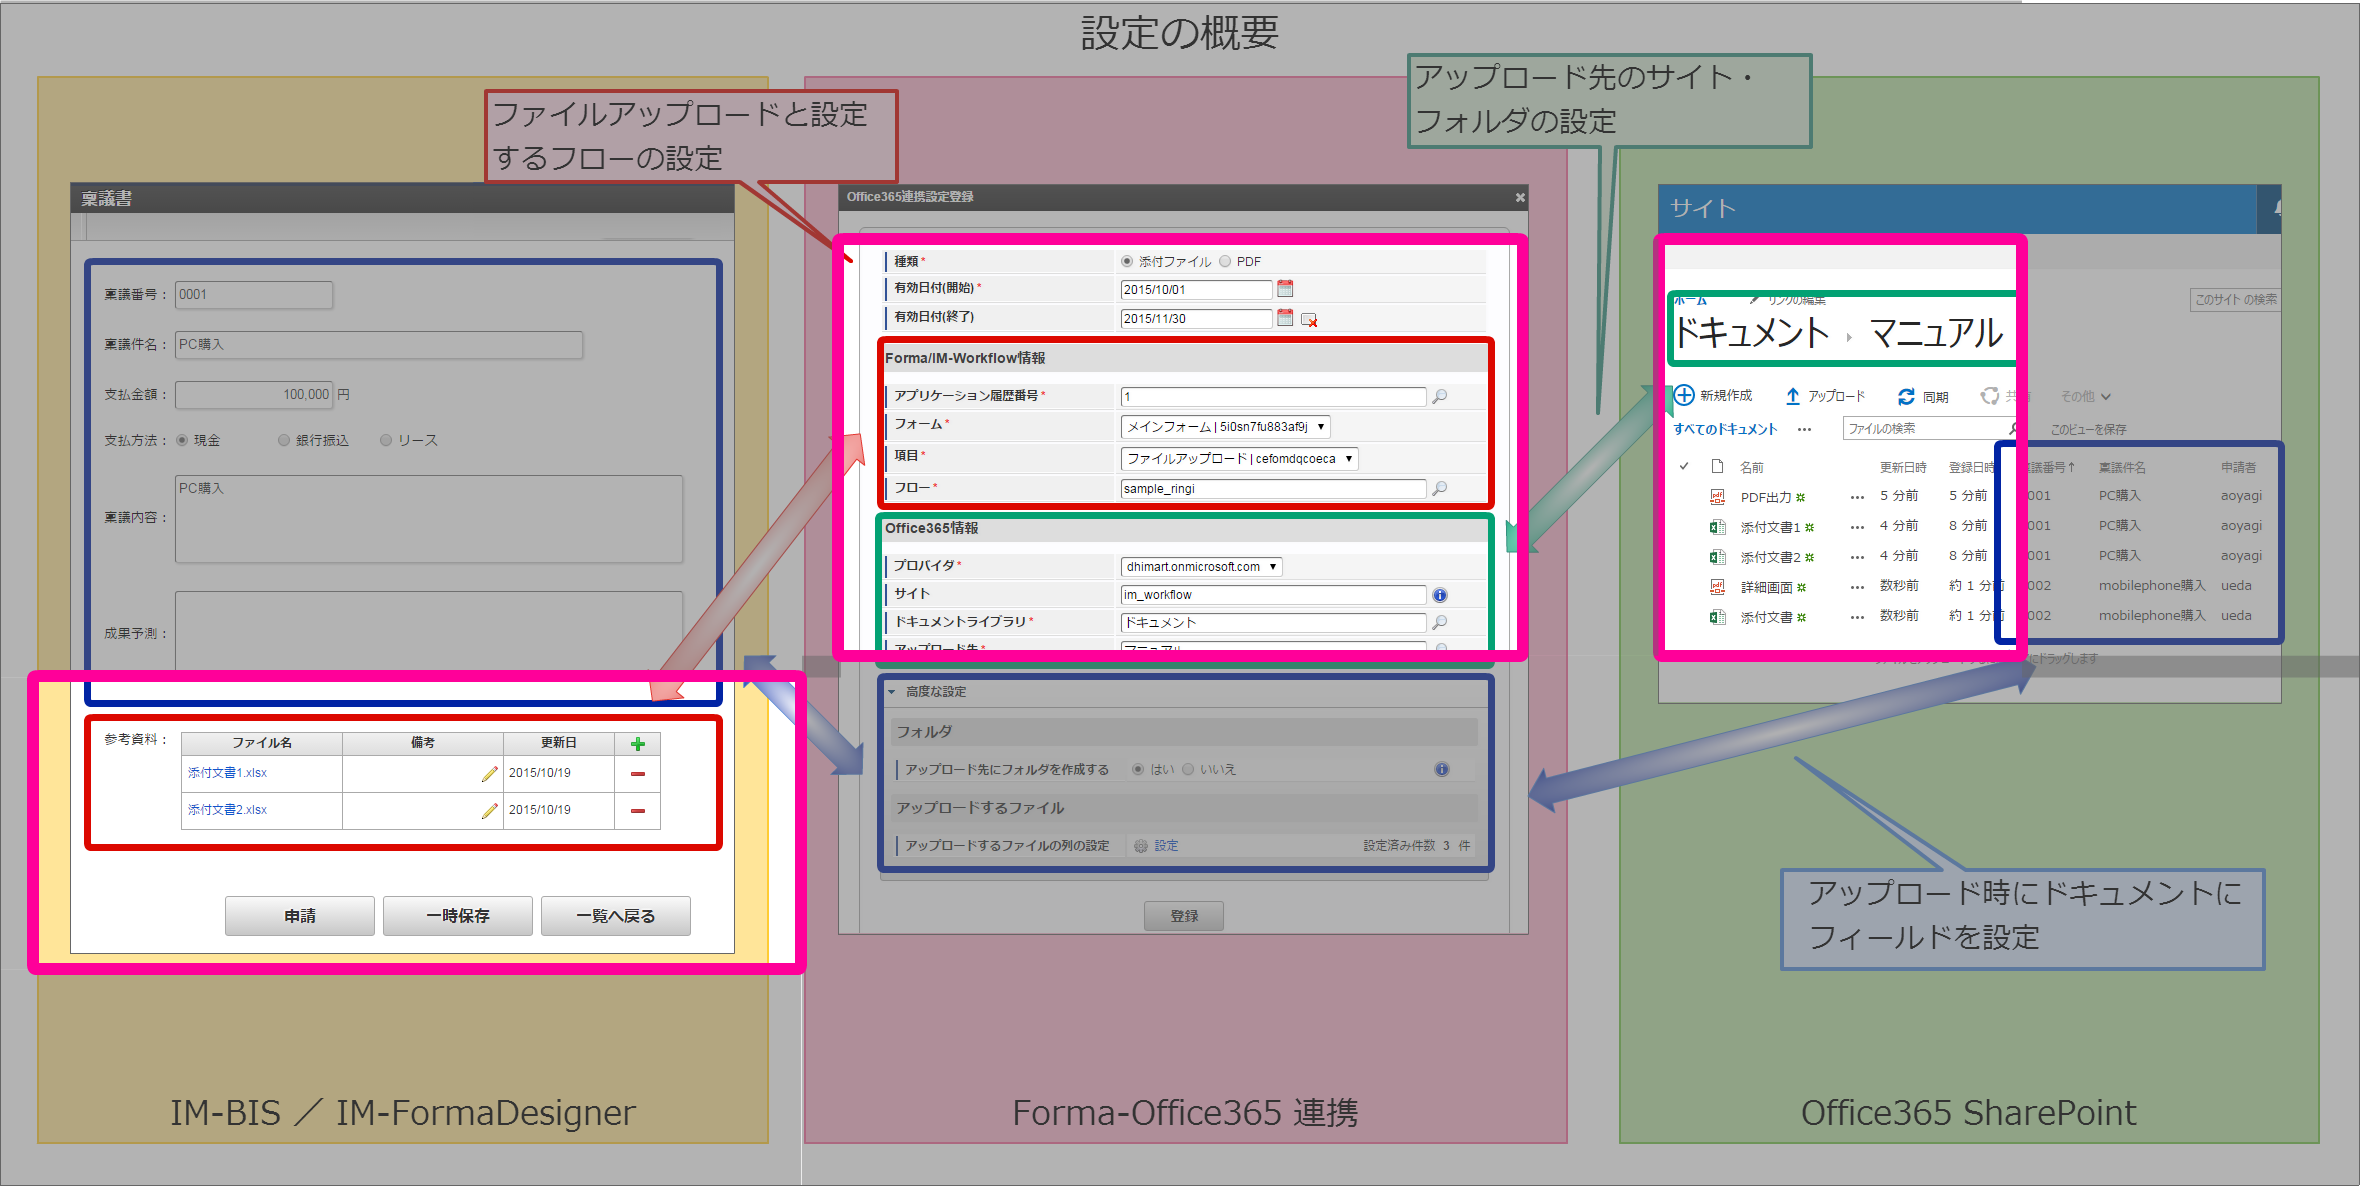The height and width of the screenshot is (1186, 2360).
Task: Open the calendar picker for 有効日付(開始)
Action: [x=1285, y=289]
